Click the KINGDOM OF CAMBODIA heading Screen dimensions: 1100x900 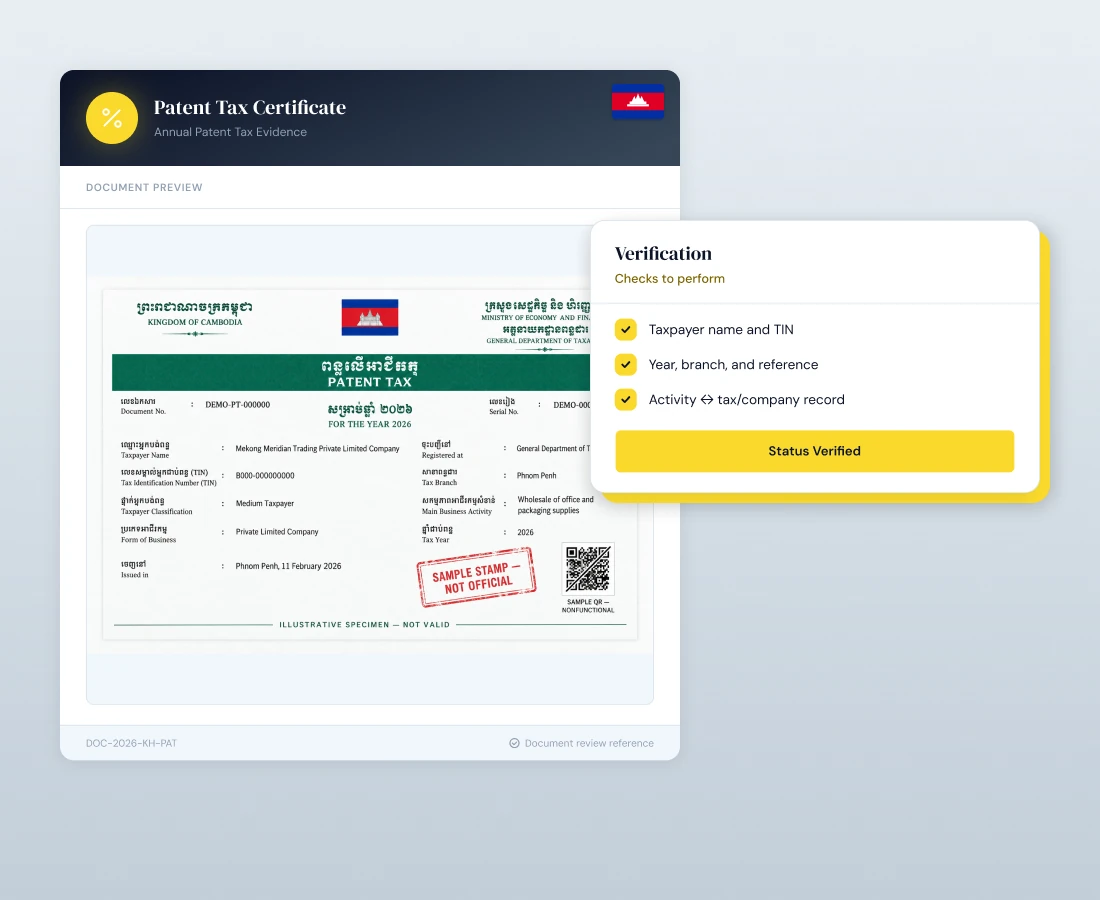(x=194, y=322)
